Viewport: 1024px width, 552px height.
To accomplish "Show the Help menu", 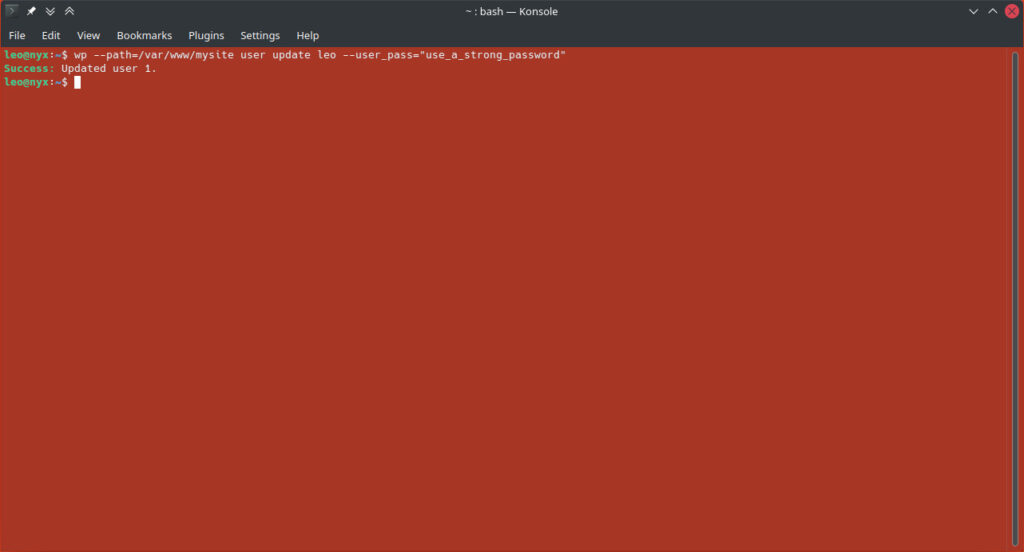I will tap(308, 35).
